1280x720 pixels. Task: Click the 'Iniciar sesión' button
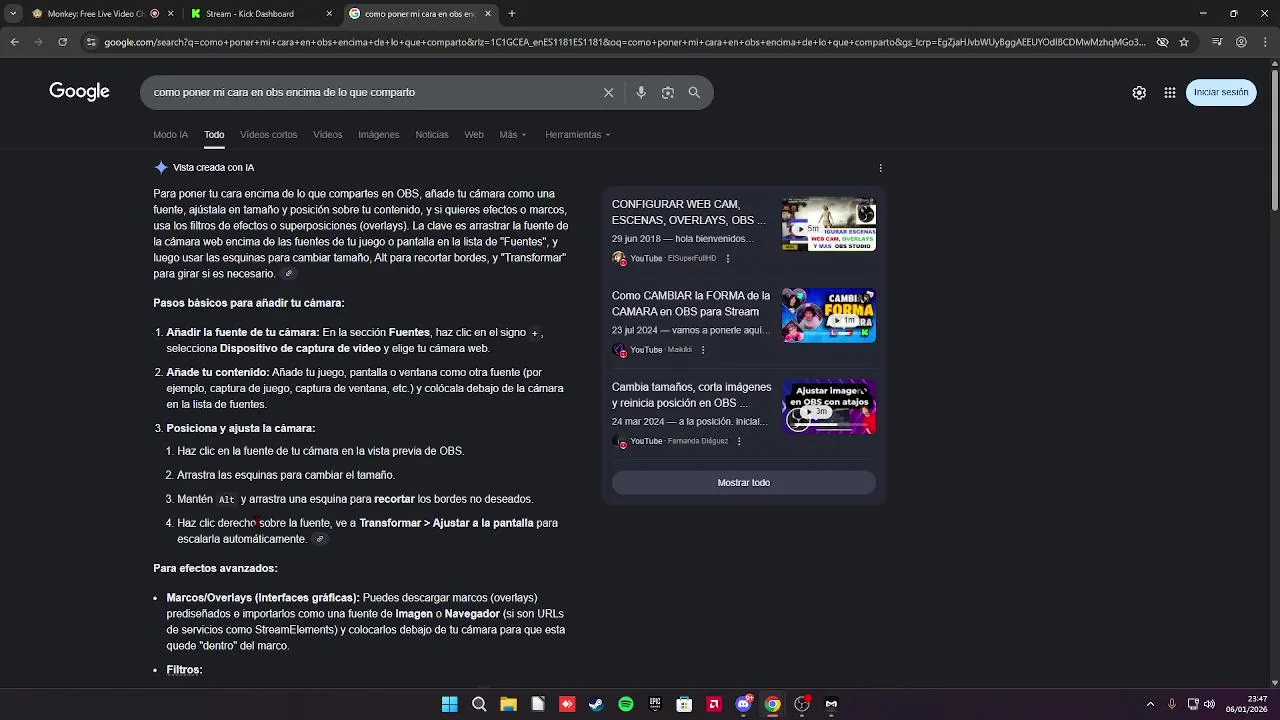(x=1221, y=92)
